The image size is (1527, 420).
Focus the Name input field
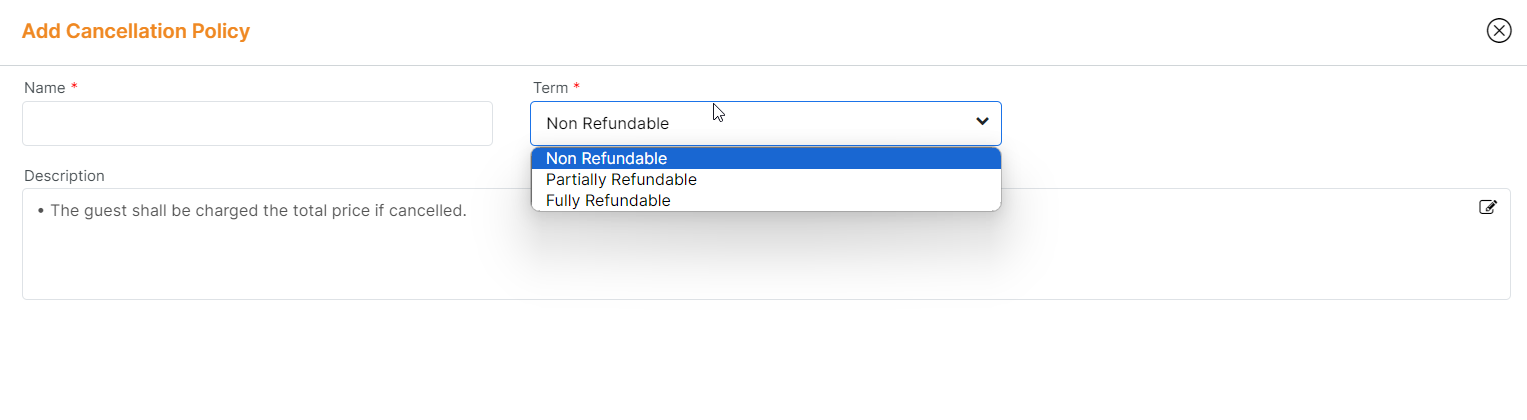tap(257, 123)
